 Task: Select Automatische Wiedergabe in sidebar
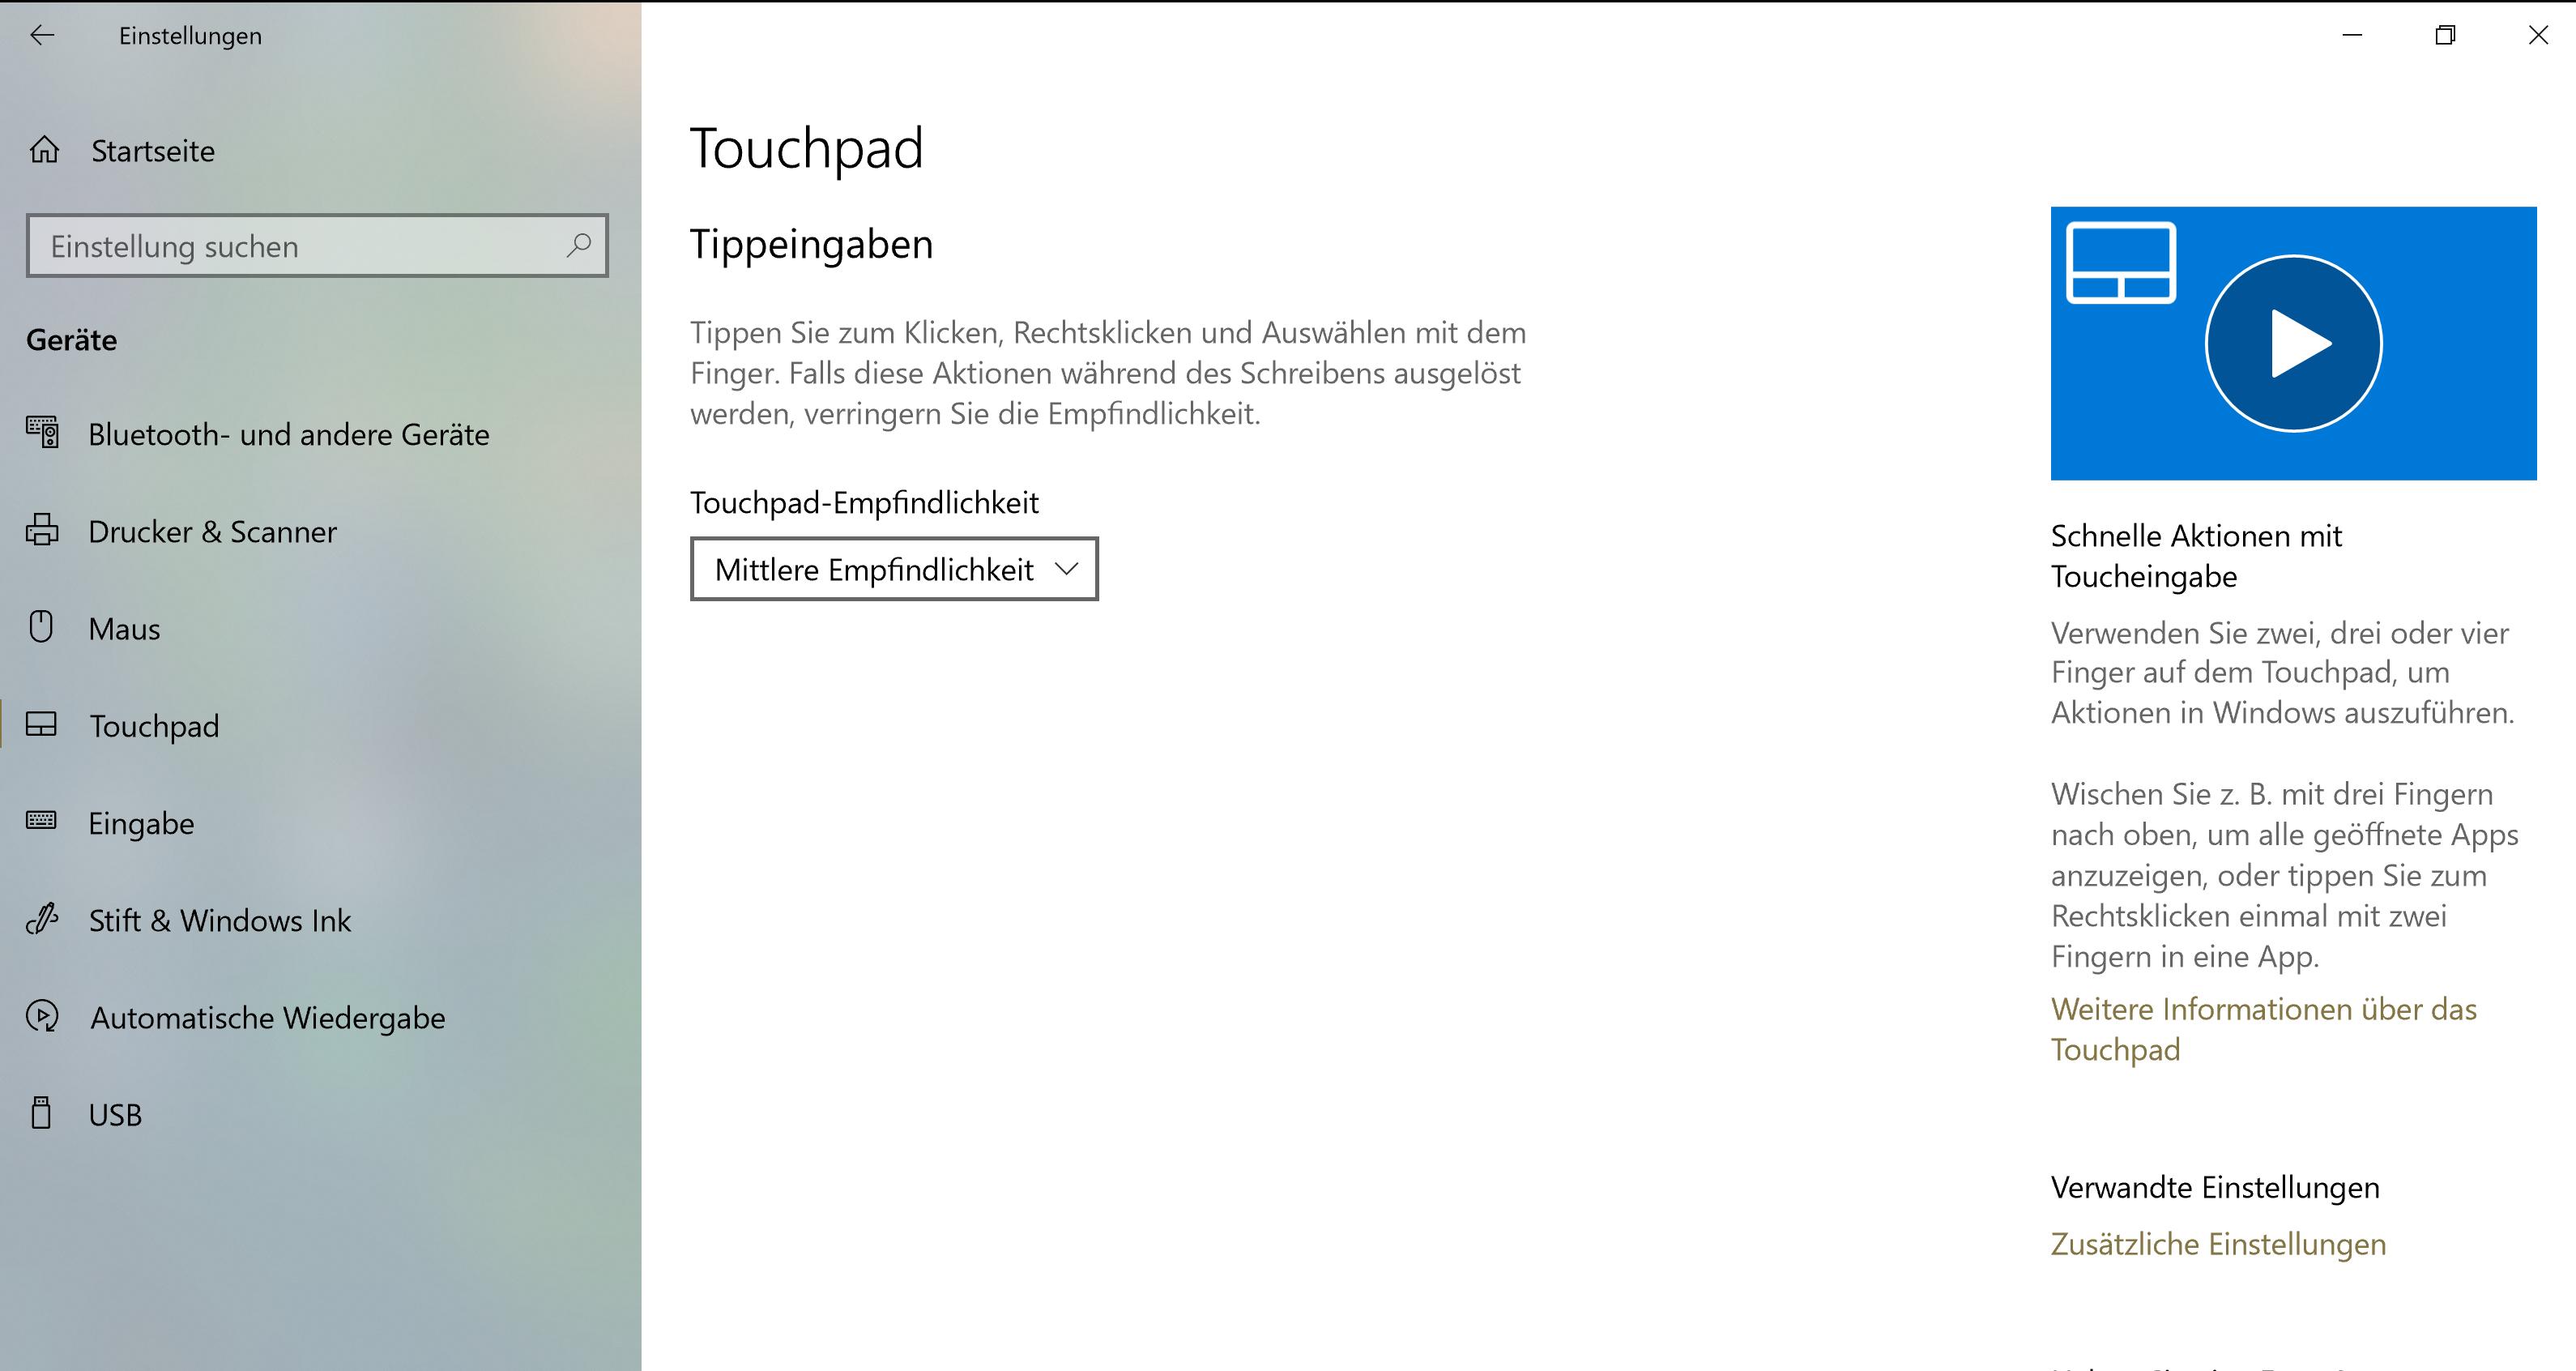[x=267, y=1017]
